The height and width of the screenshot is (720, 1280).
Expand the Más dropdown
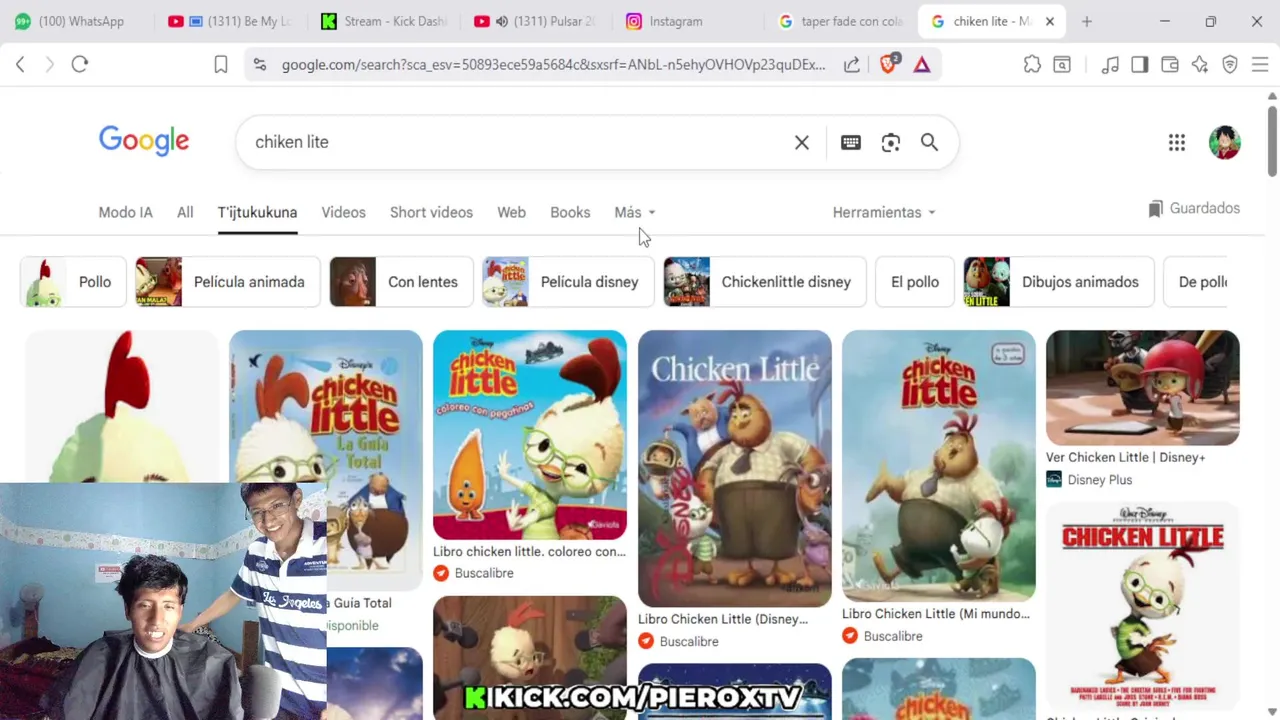[x=635, y=212]
